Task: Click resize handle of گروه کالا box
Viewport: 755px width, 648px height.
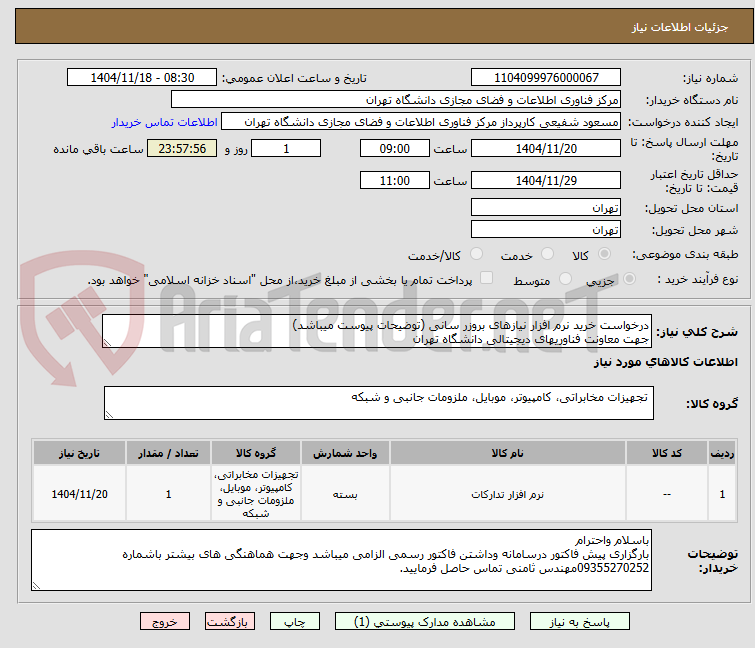Action: pos(109,415)
